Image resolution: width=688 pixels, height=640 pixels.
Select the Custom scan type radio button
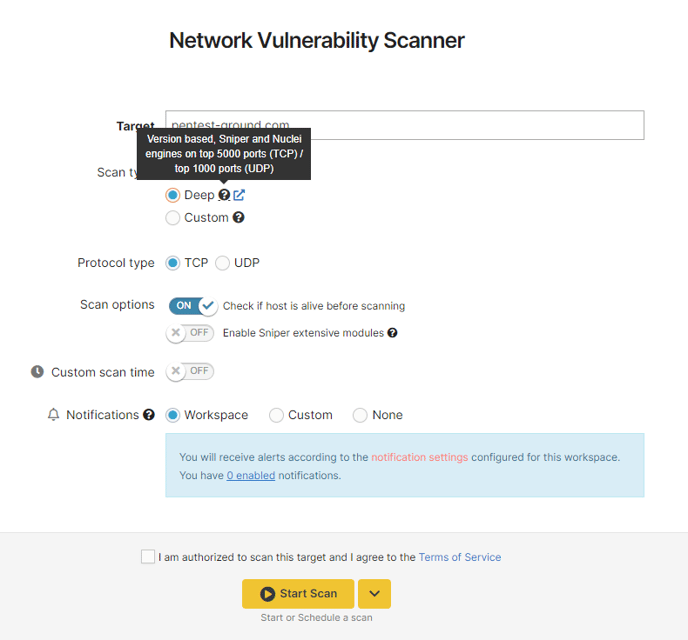[173, 218]
